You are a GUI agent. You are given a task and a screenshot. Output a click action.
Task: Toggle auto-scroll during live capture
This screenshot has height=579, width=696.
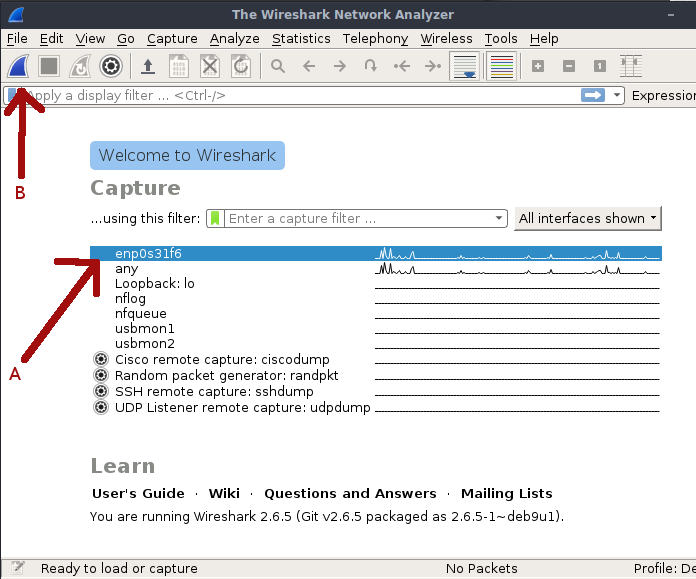[464, 67]
